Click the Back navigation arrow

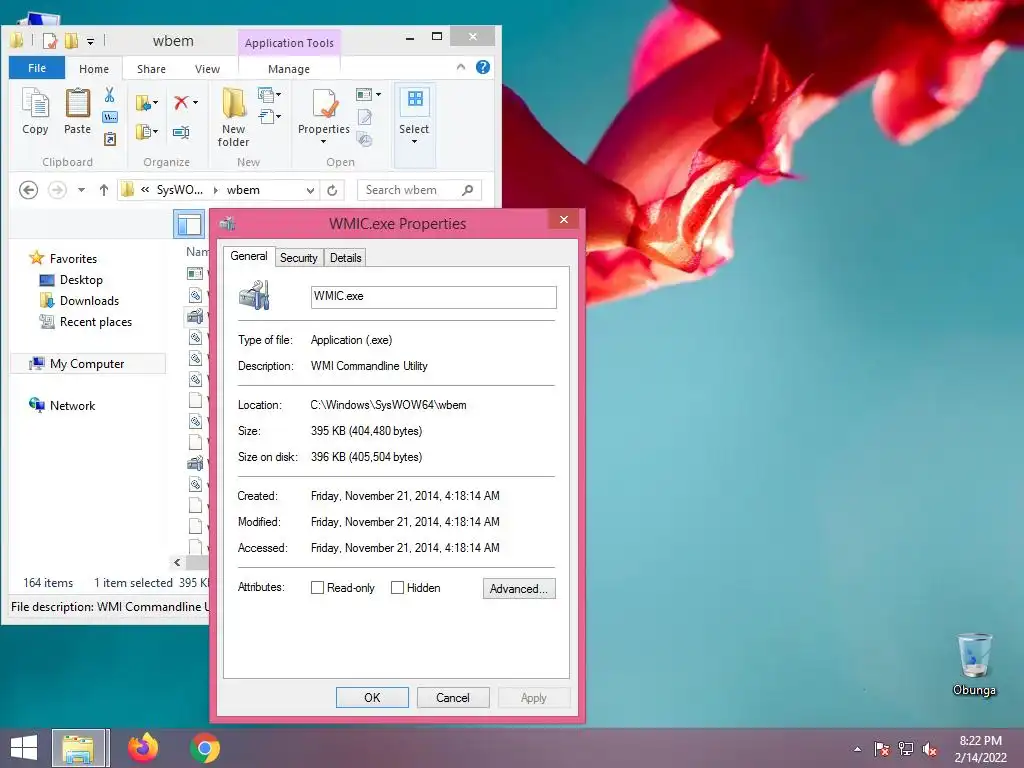[x=28, y=190]
